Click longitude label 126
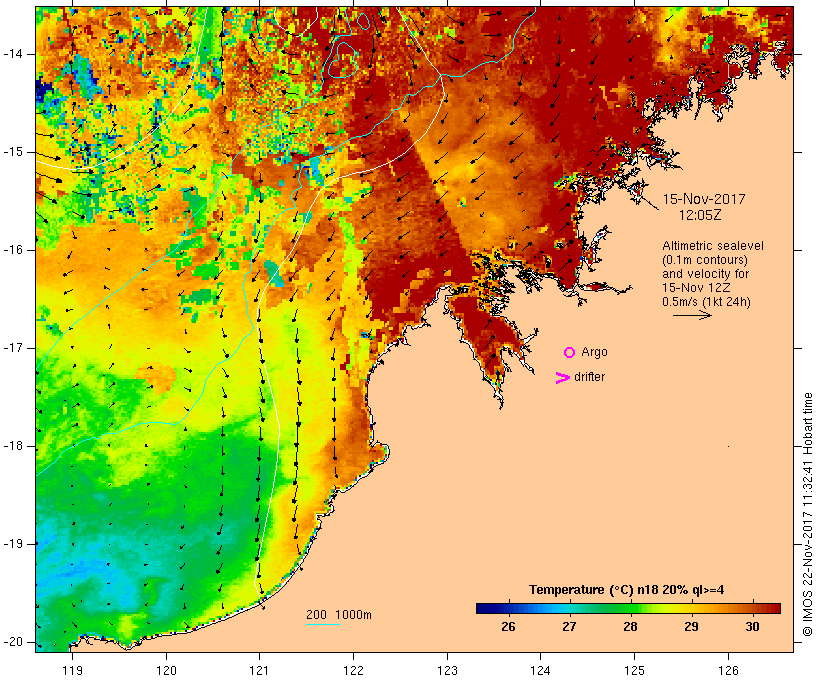 728,670
